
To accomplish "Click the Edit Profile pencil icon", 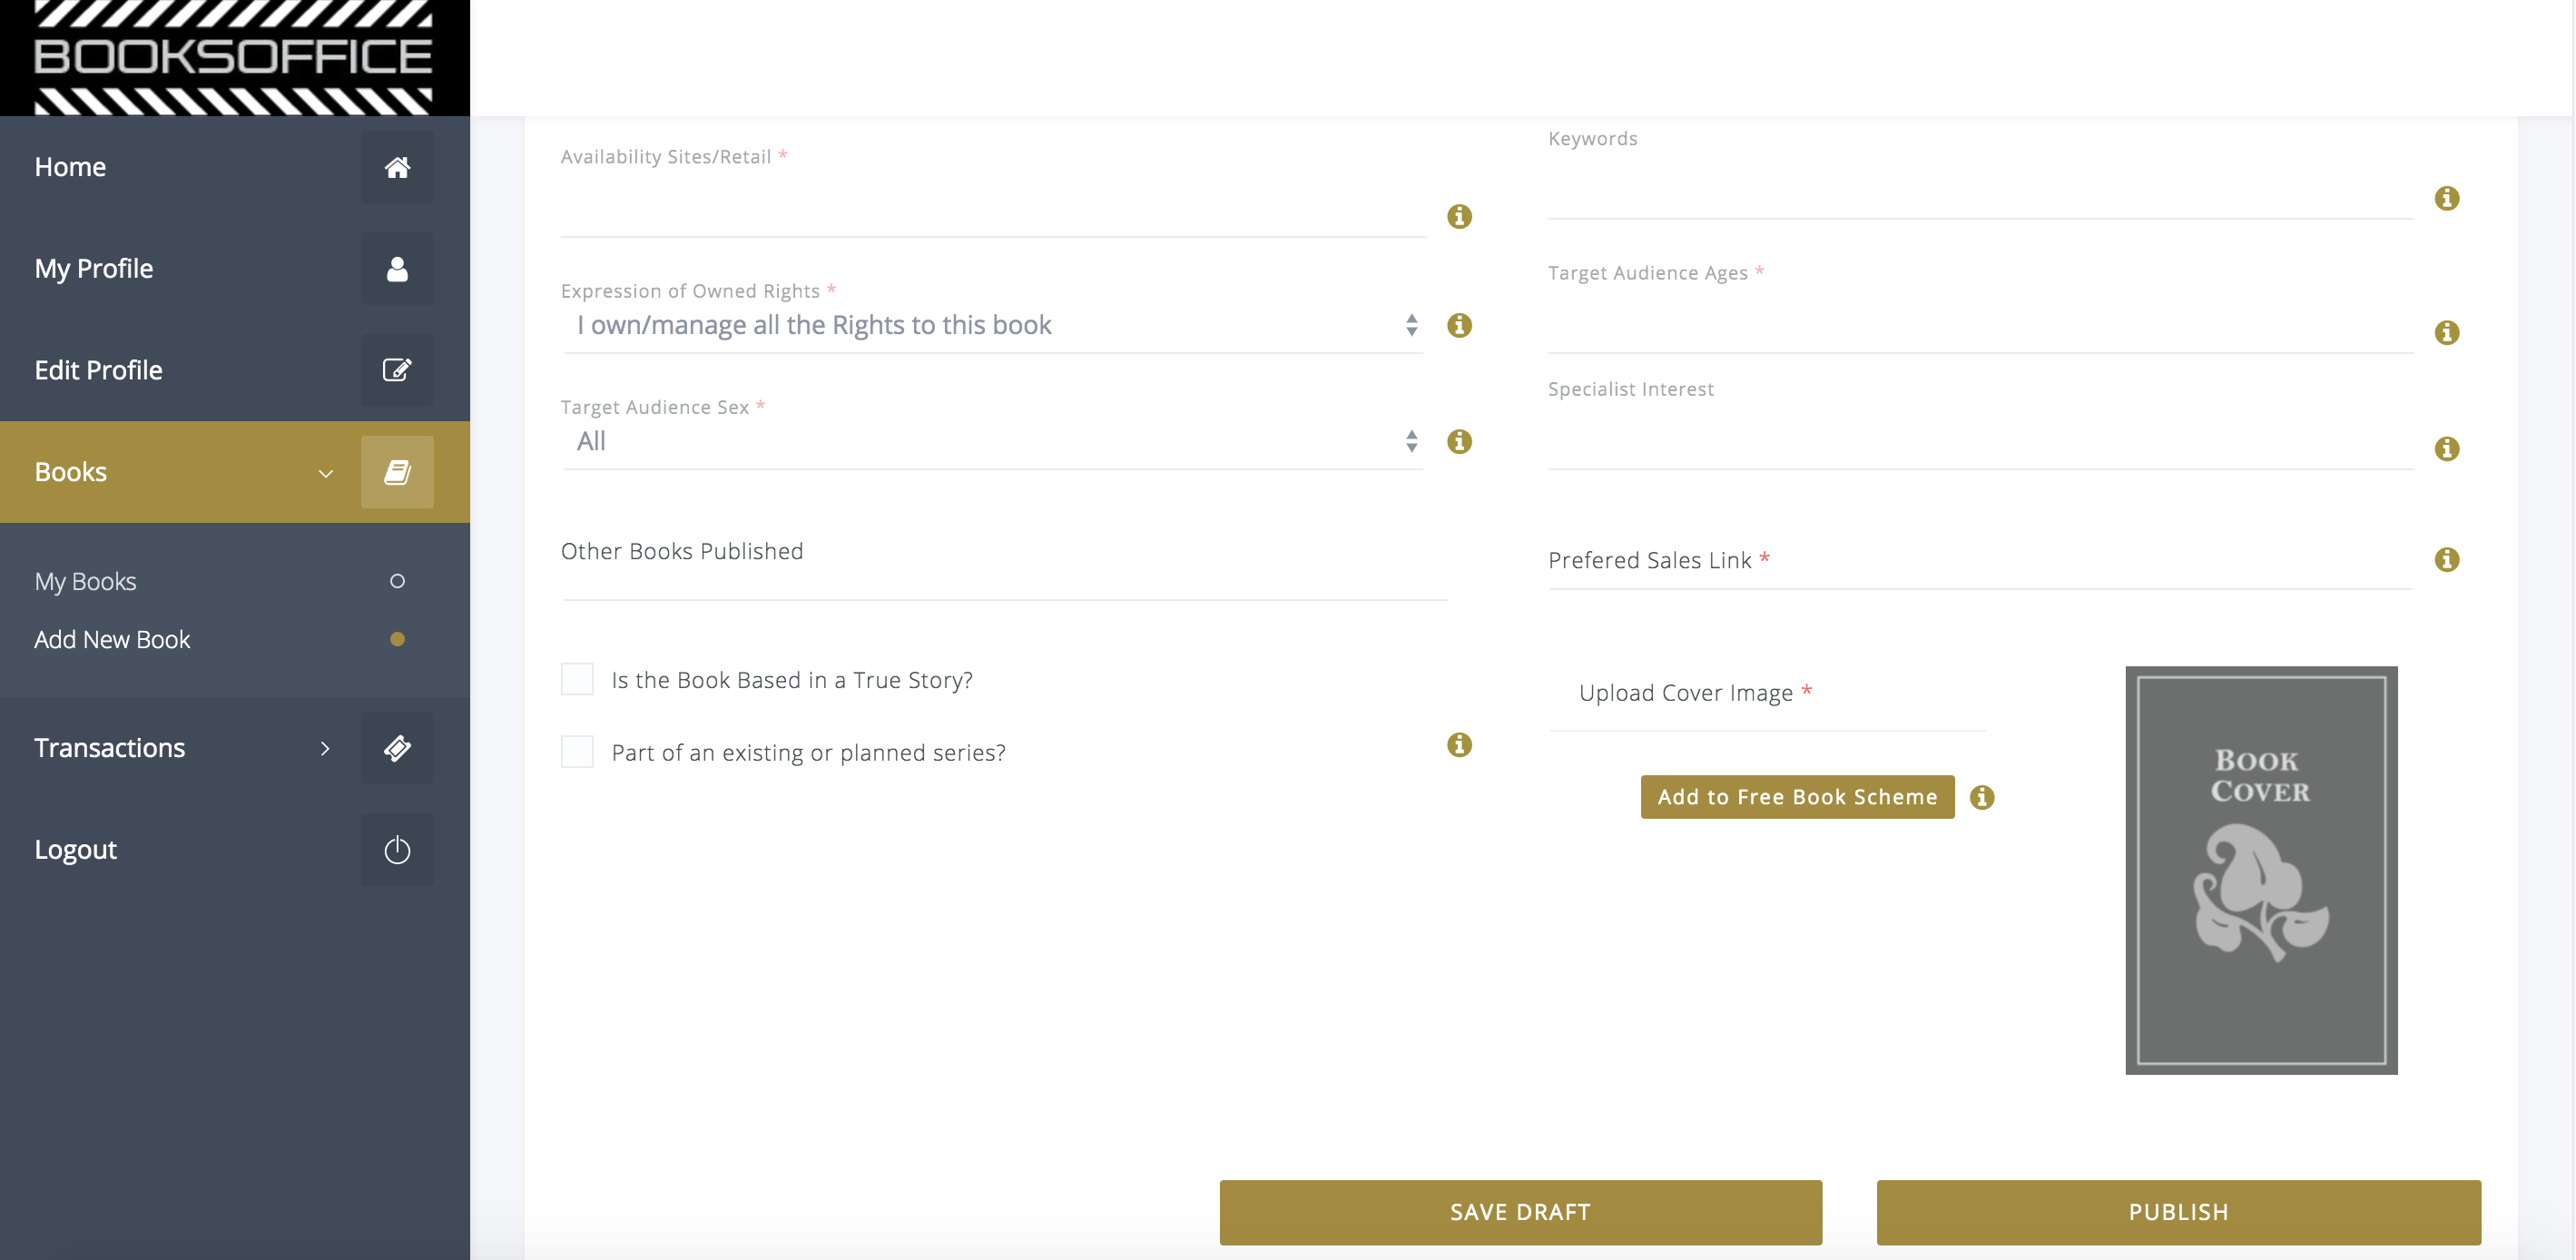I will click(397, 370).
